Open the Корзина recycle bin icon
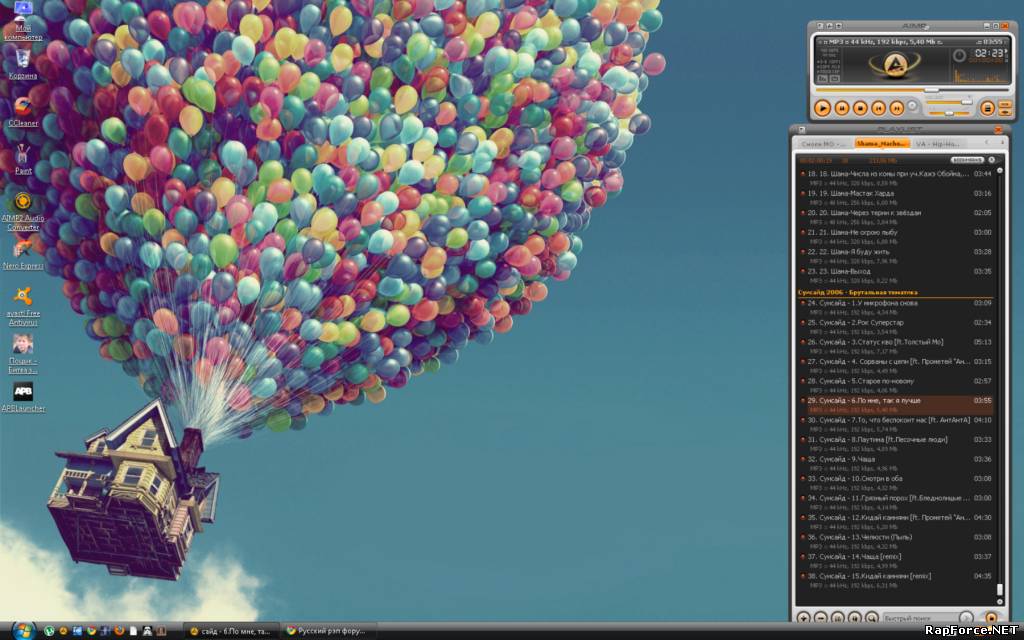The width and height of the screenshot is (1024, 640). pyautogui.click(x=23, y=64)
